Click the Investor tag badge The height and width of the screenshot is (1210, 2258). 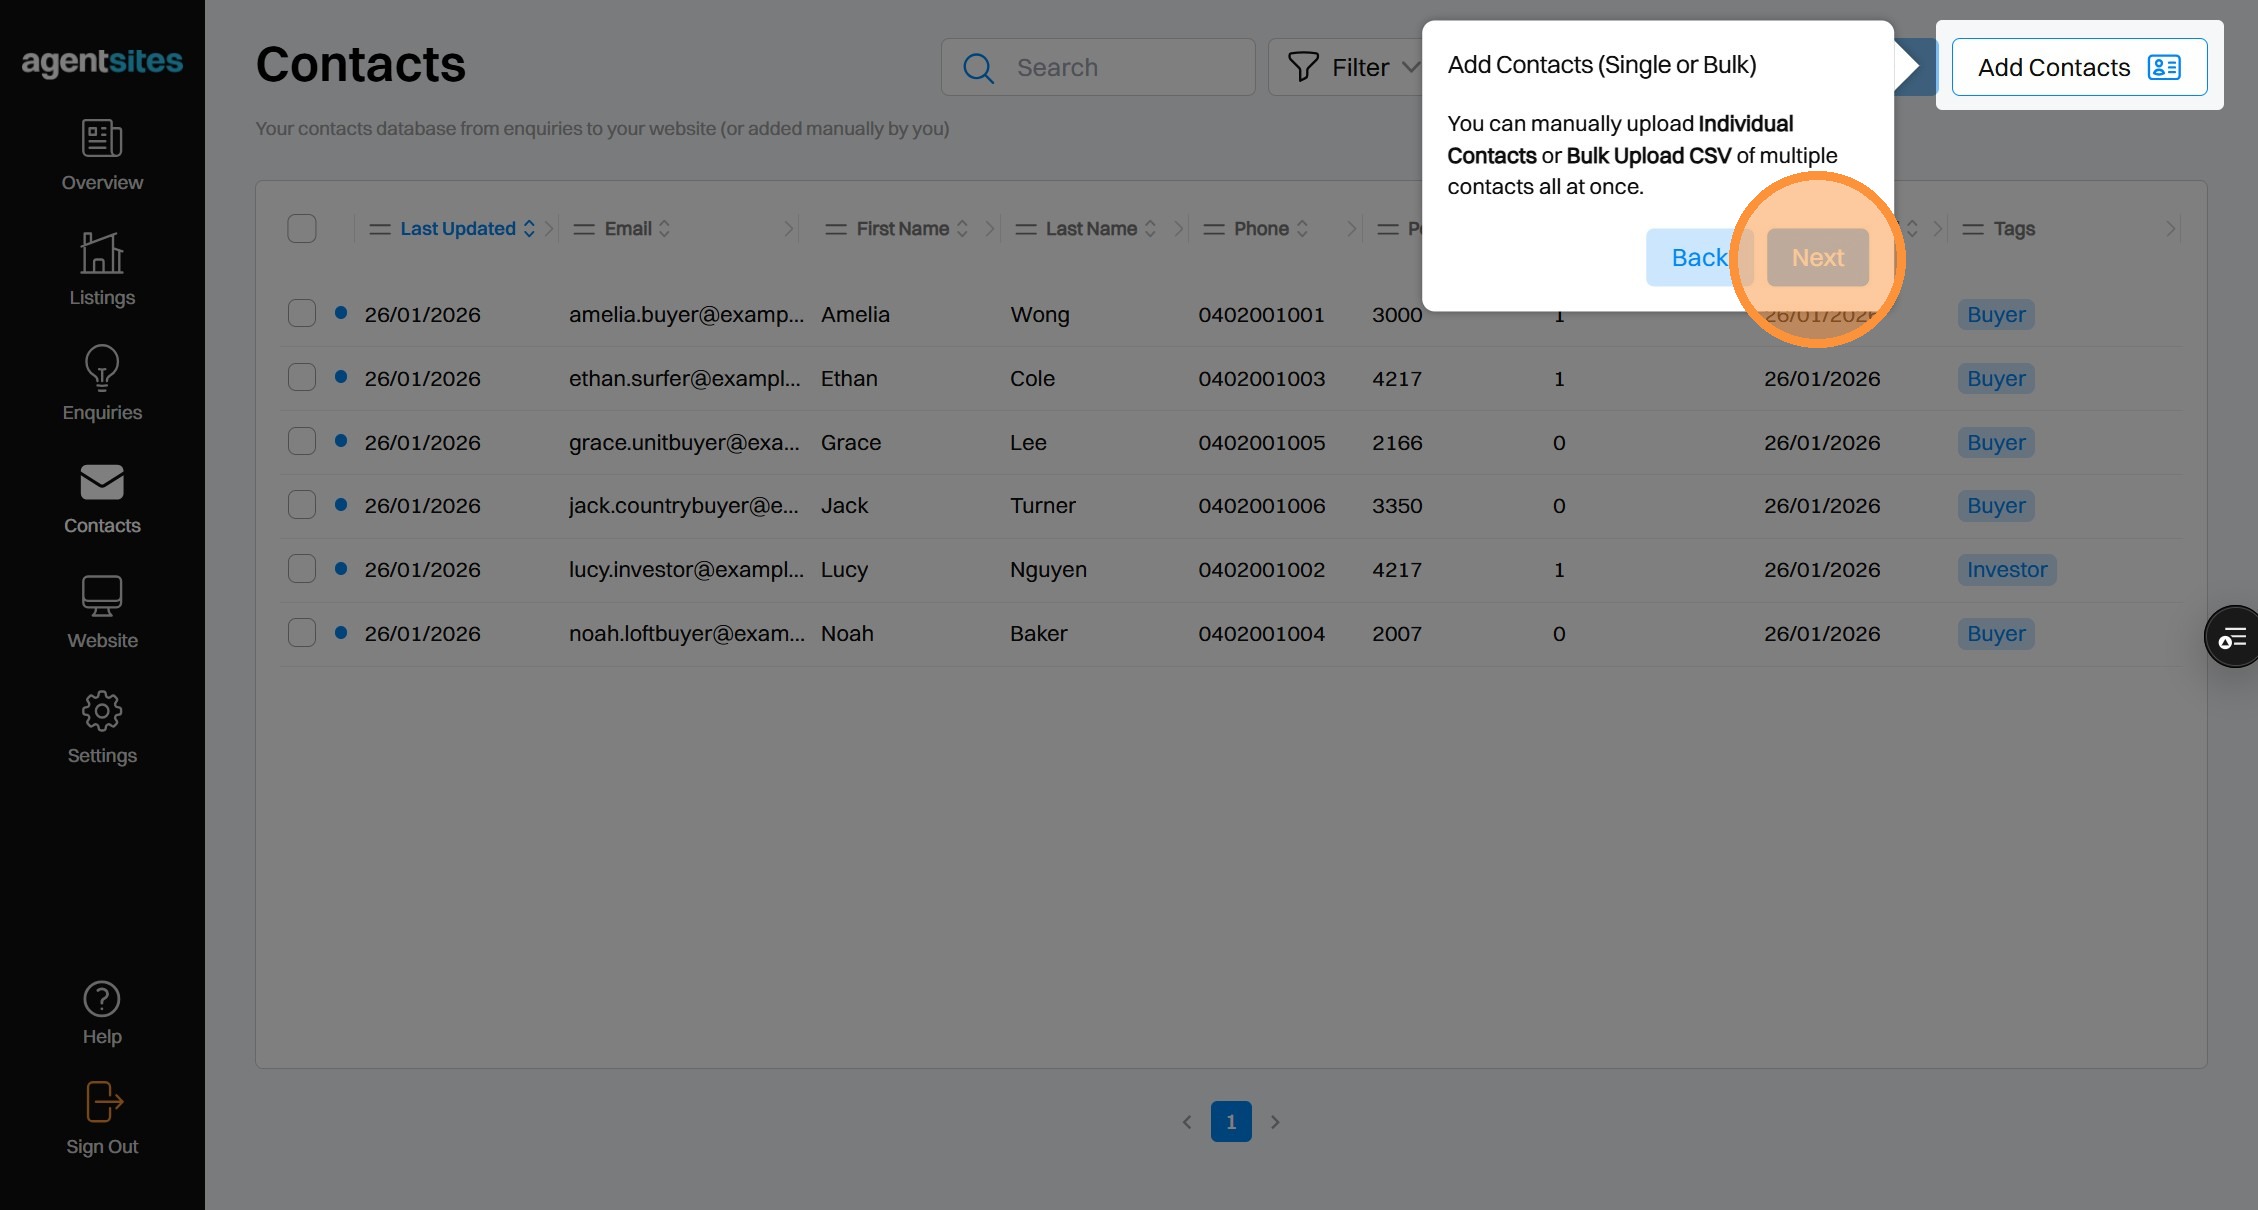pyautogui.click(x=2006, y=570)
